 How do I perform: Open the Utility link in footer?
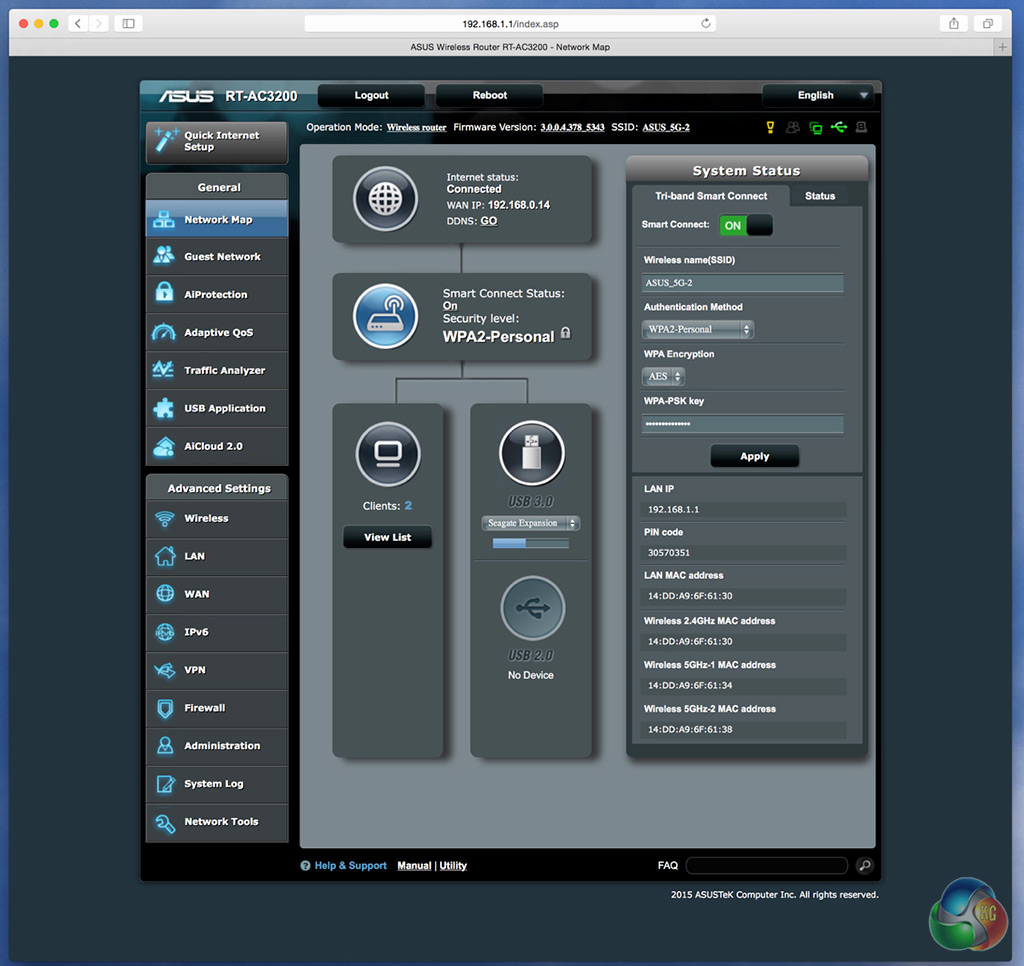tap(453, 865)
